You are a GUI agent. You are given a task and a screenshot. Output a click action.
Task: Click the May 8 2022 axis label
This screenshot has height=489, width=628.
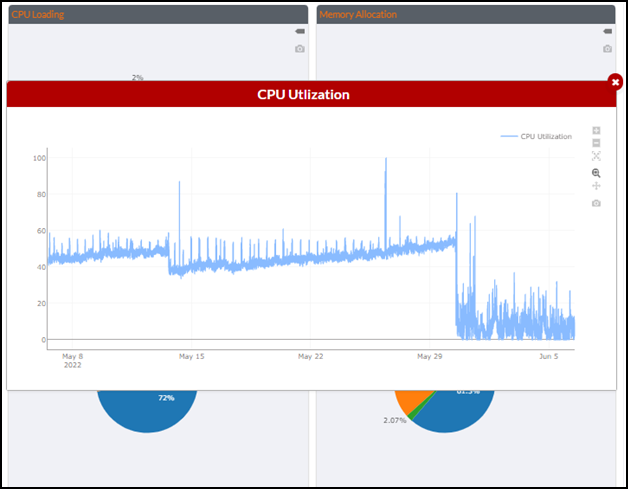[x=72, y=360]
